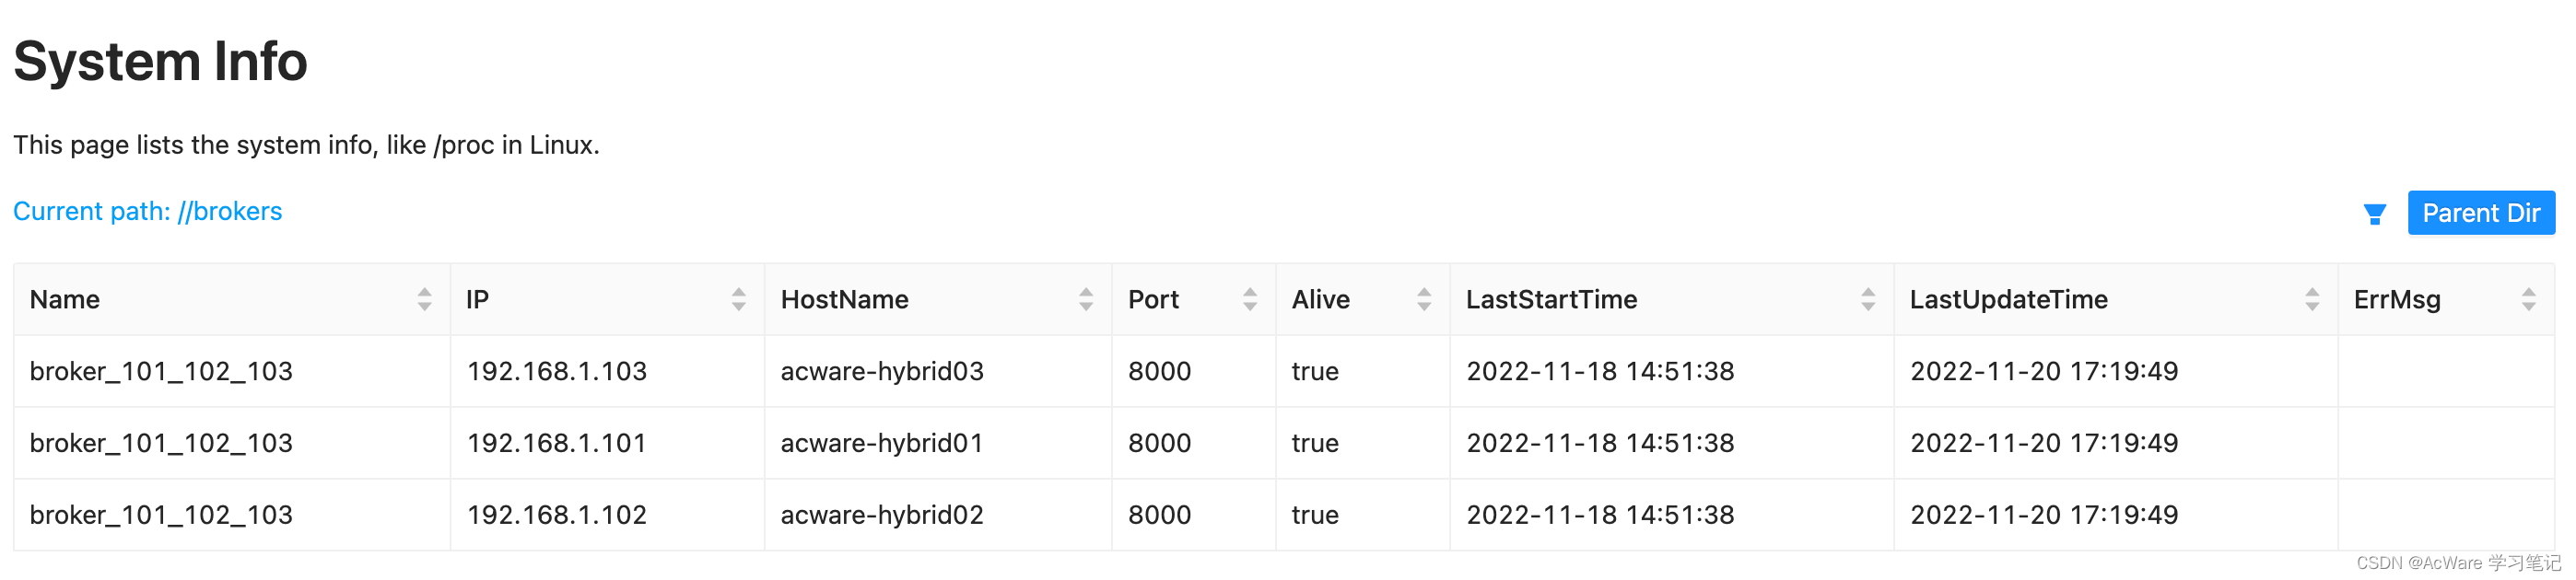The image size is (2576, 580).
Task: Click the IP address 192.168.1.102 cell
Action: coord(557,515)
